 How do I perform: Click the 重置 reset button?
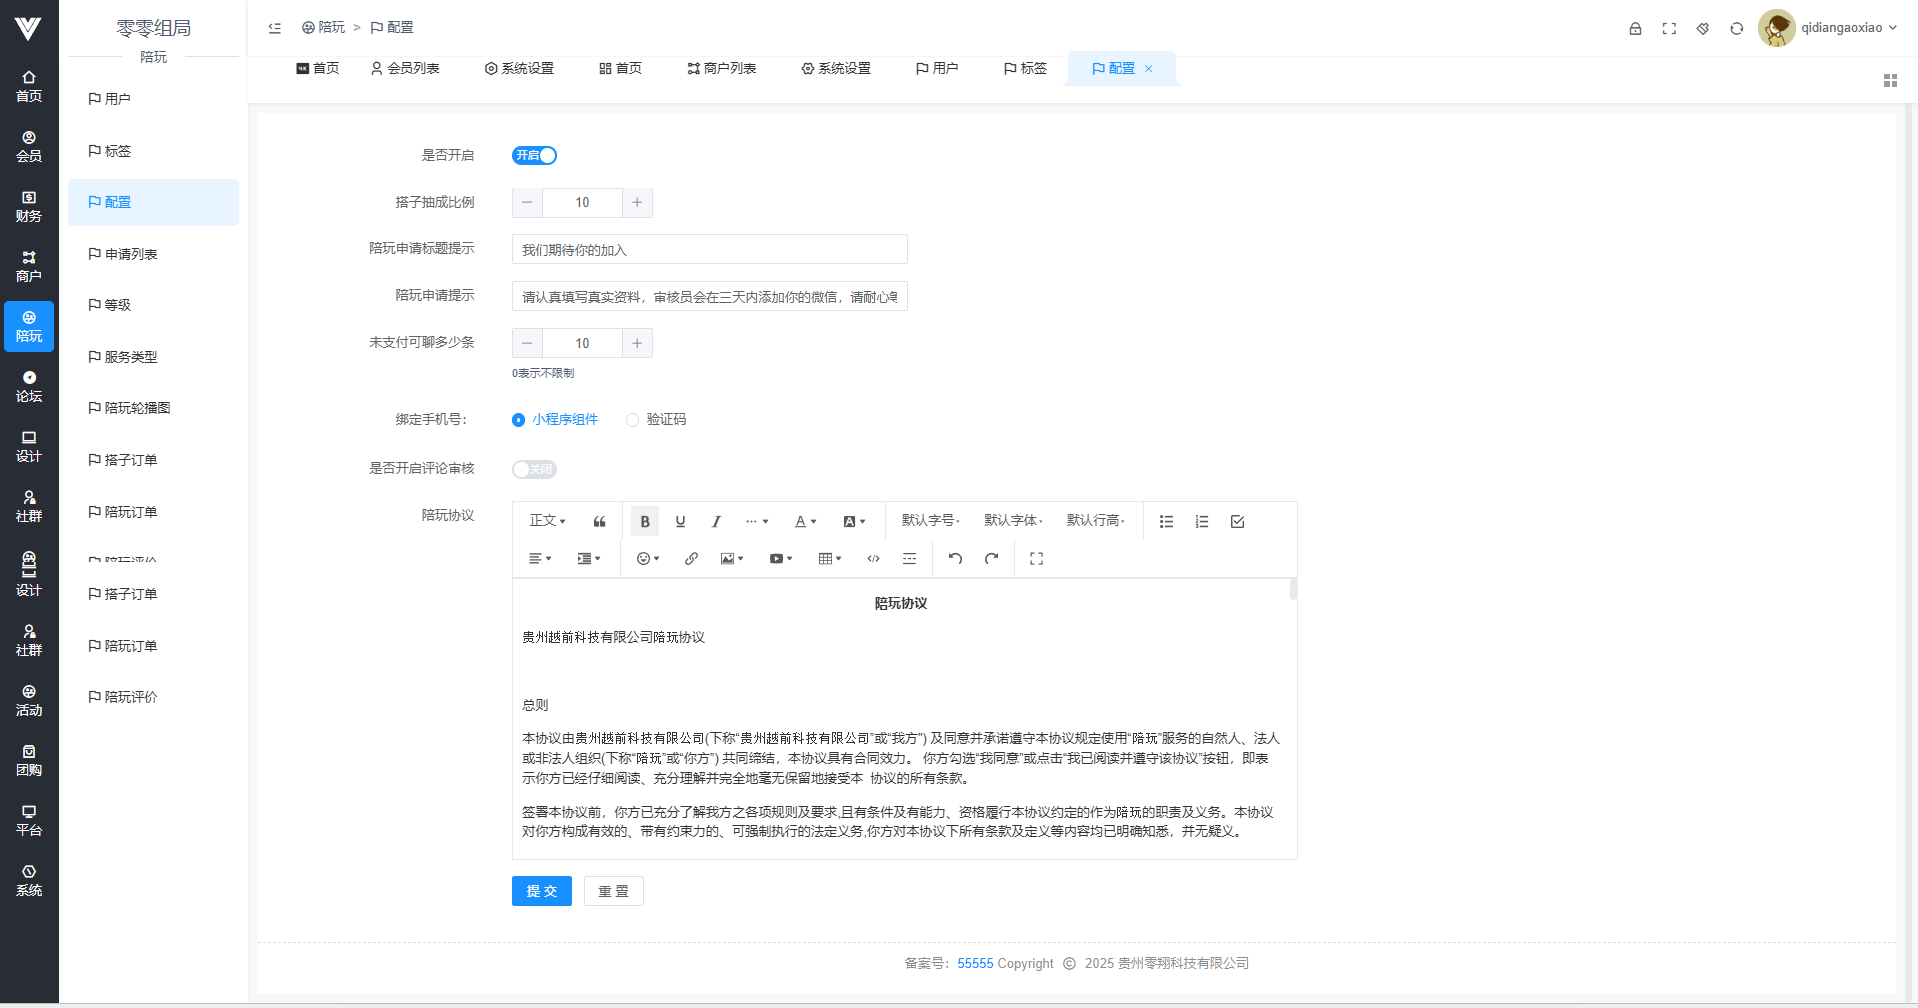(613, 891)
